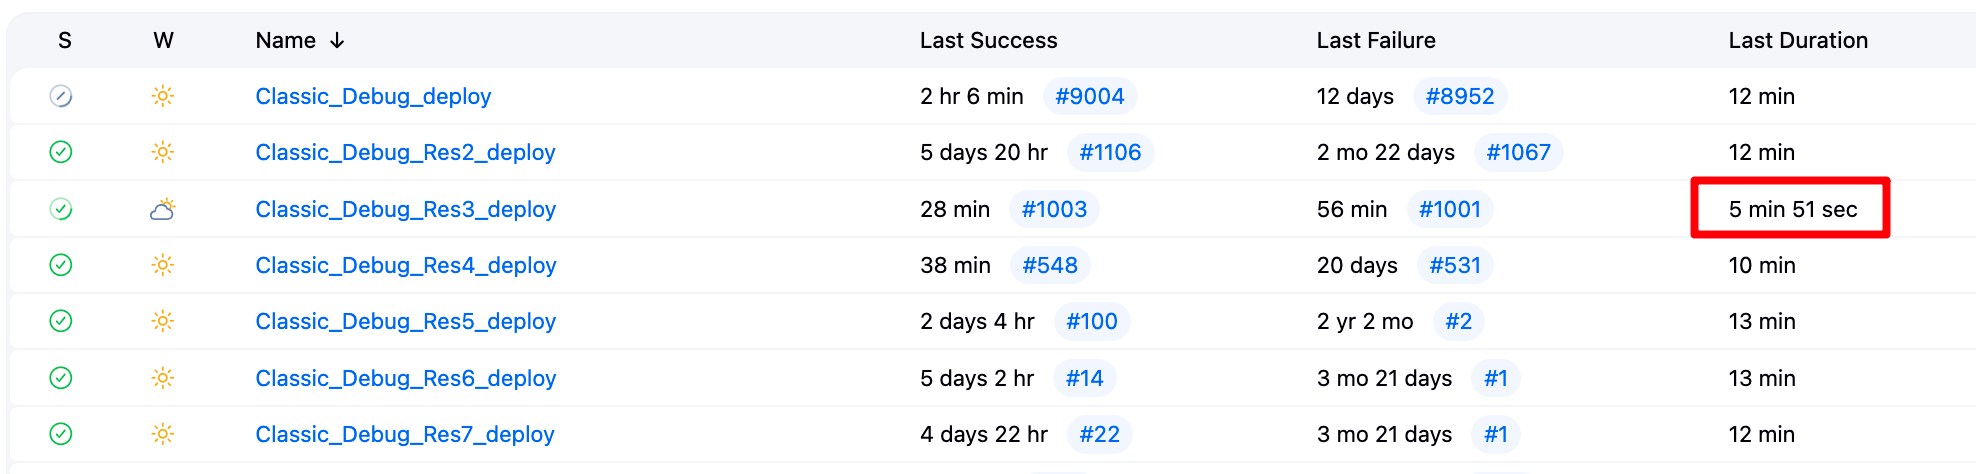Open last failed build #8952
This screenshot has height=474, width=1976.
(1459, 96)
